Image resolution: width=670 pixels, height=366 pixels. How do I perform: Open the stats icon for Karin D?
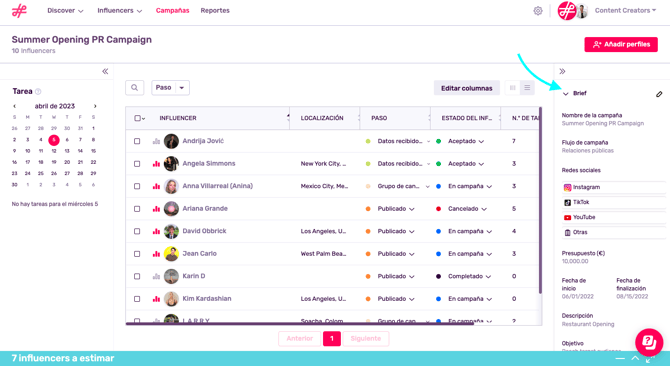tap(156, 276)
